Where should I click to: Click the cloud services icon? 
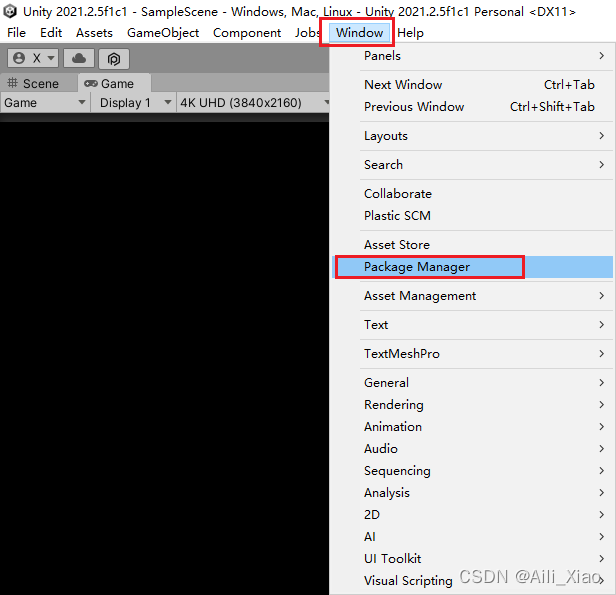click(x=79, y=59)
